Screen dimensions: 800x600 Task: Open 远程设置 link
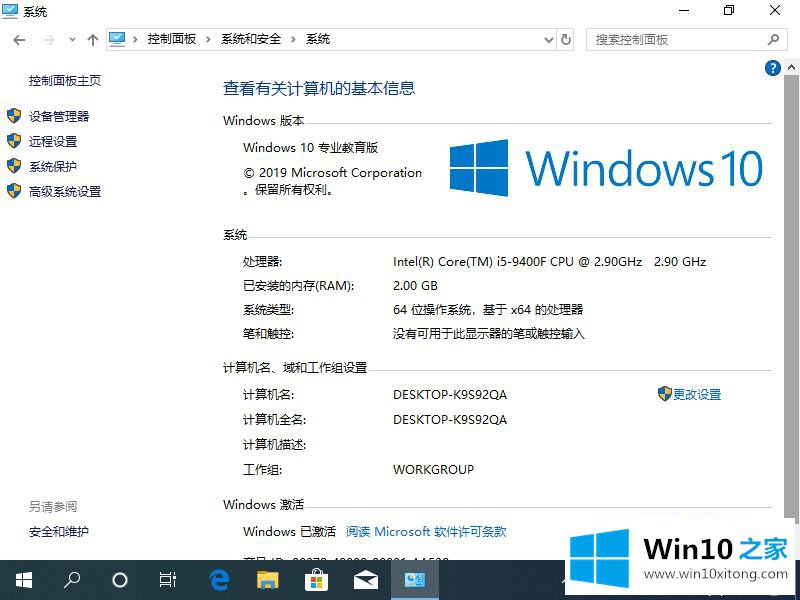click(53, 141)
